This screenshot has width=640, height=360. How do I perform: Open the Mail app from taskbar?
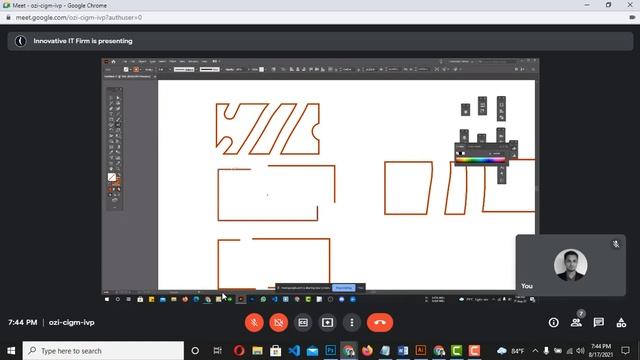pyautogui.click(x=312, y=351)
